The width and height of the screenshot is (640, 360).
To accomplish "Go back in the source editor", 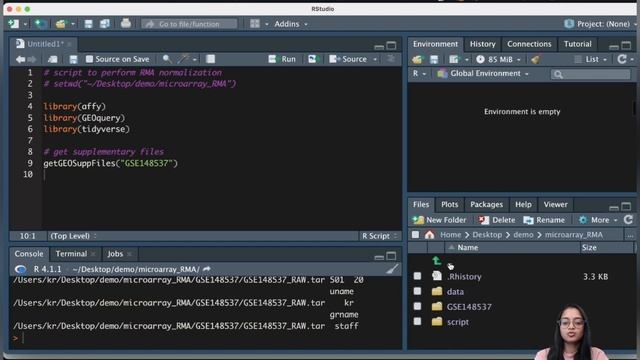I will (x=20, y=60).
